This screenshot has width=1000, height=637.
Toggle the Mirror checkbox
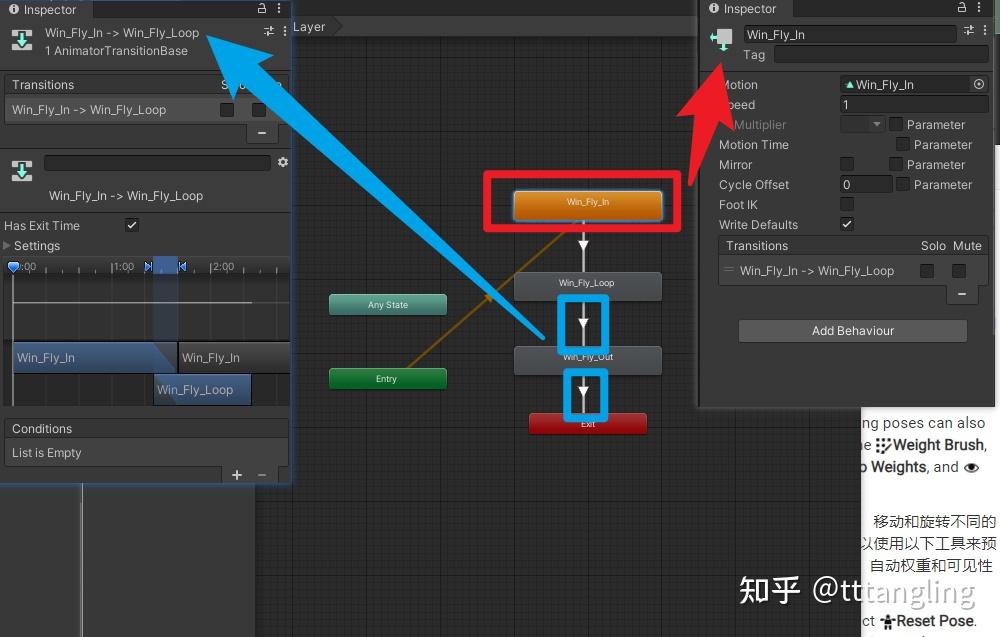(847, 164)
